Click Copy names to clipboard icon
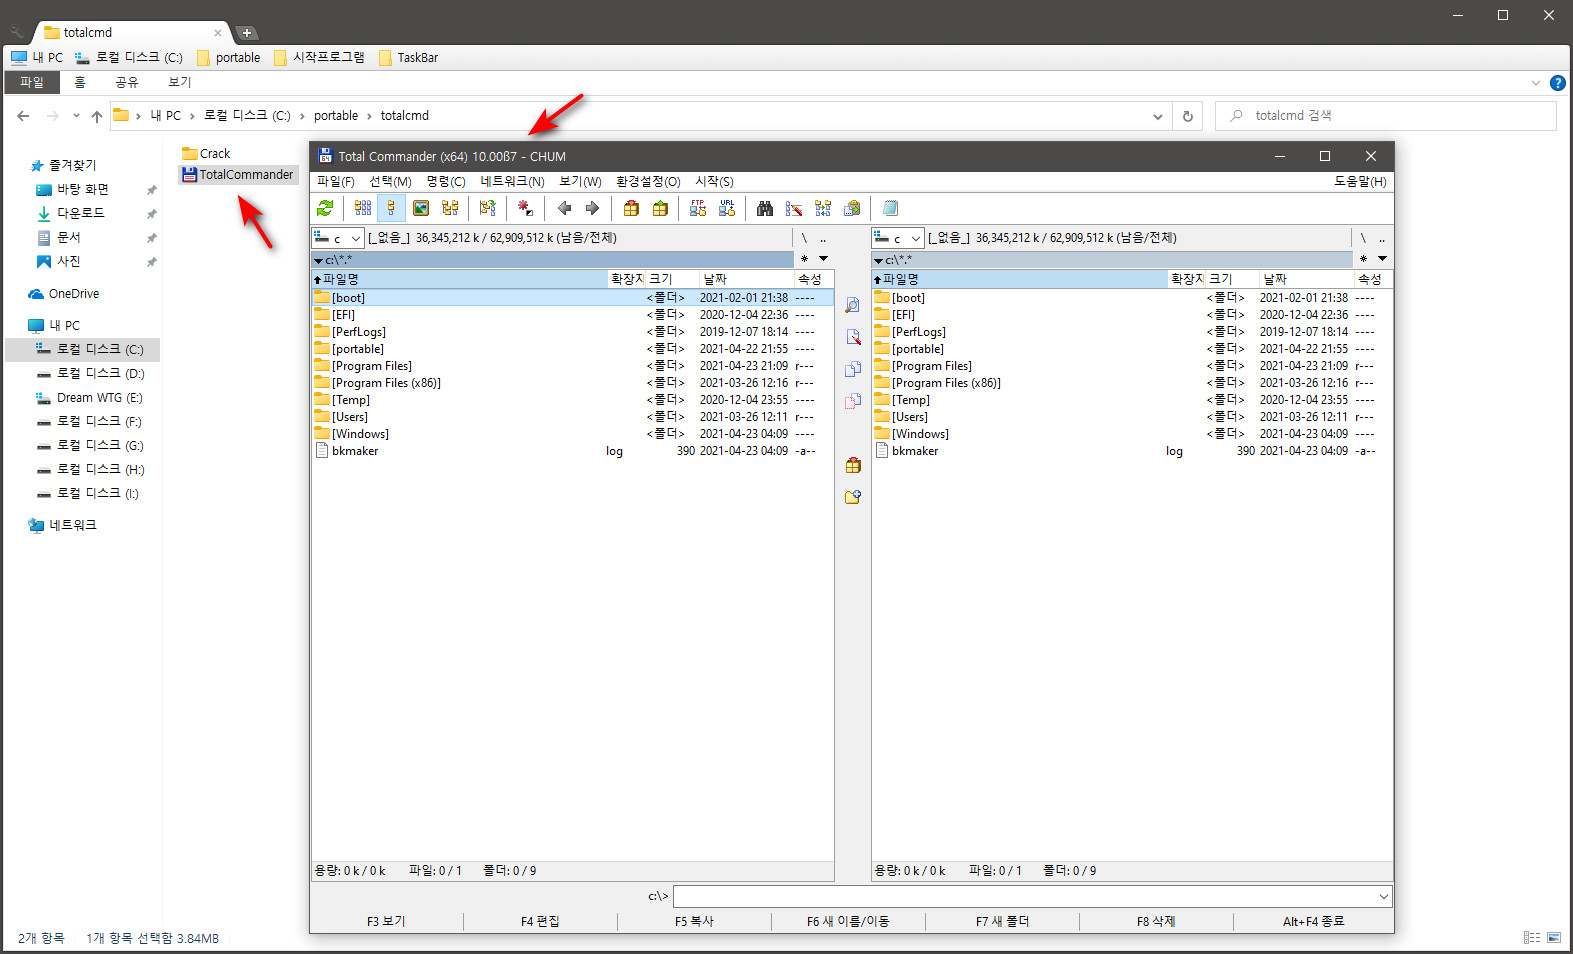 click(852, 208)
